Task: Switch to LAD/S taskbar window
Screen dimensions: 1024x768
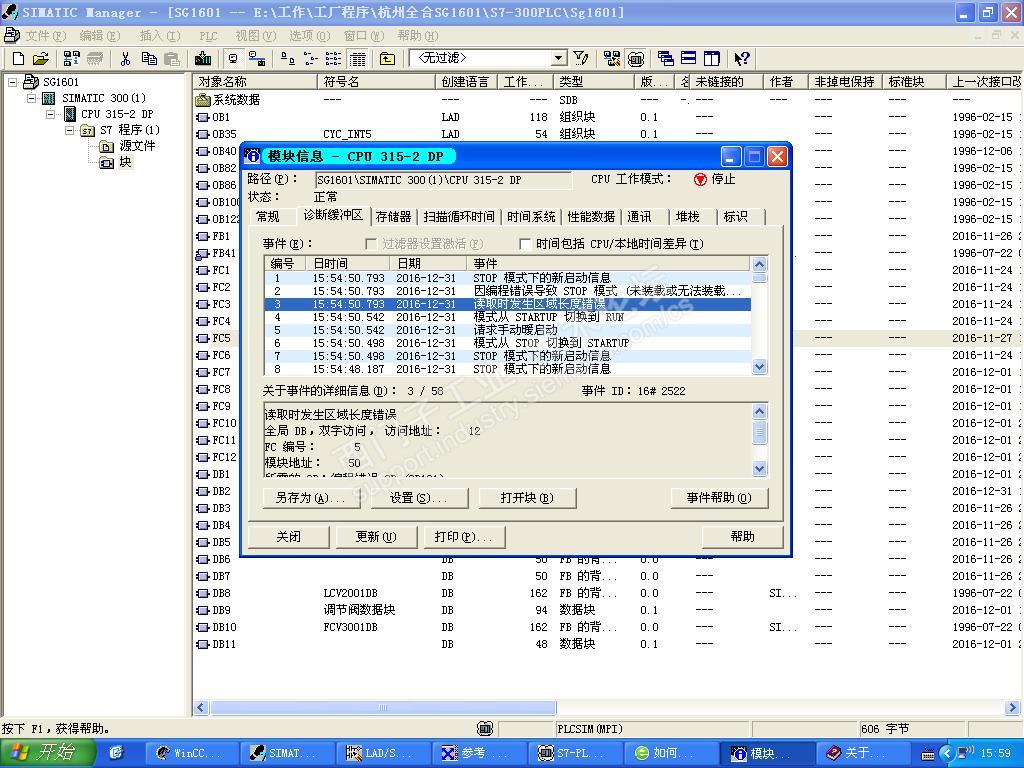Action: pos(383,754)
